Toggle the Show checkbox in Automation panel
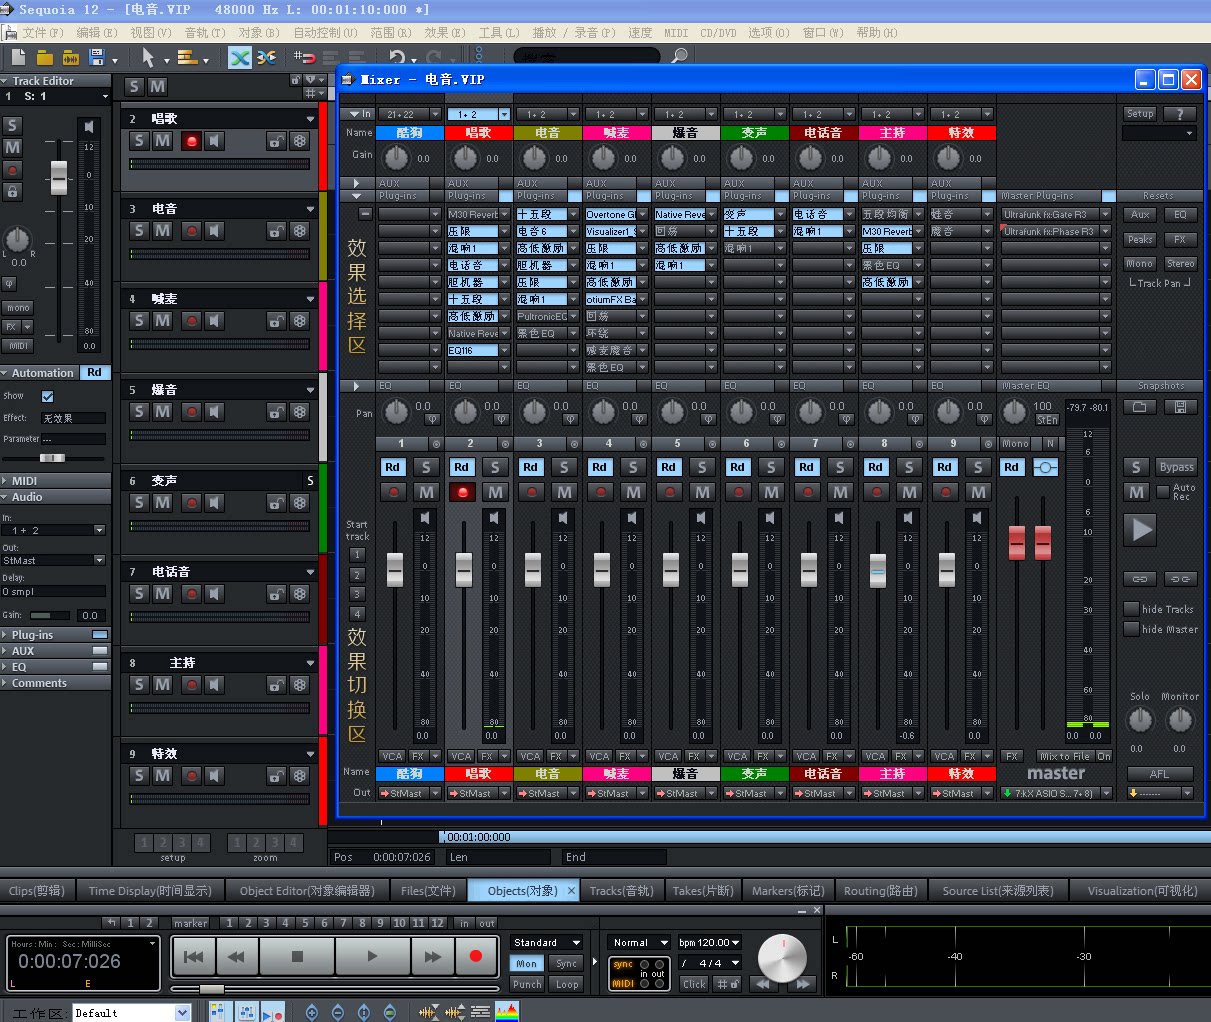Screen dimensions: 1211x1022 coord(47,396)
